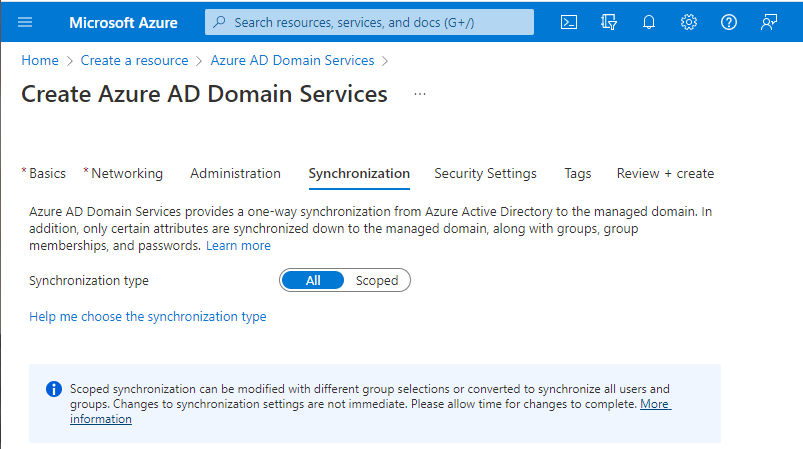This screenshot has height=449, width=803.
Task: Open the Help question mark icon
Action: 729,22
